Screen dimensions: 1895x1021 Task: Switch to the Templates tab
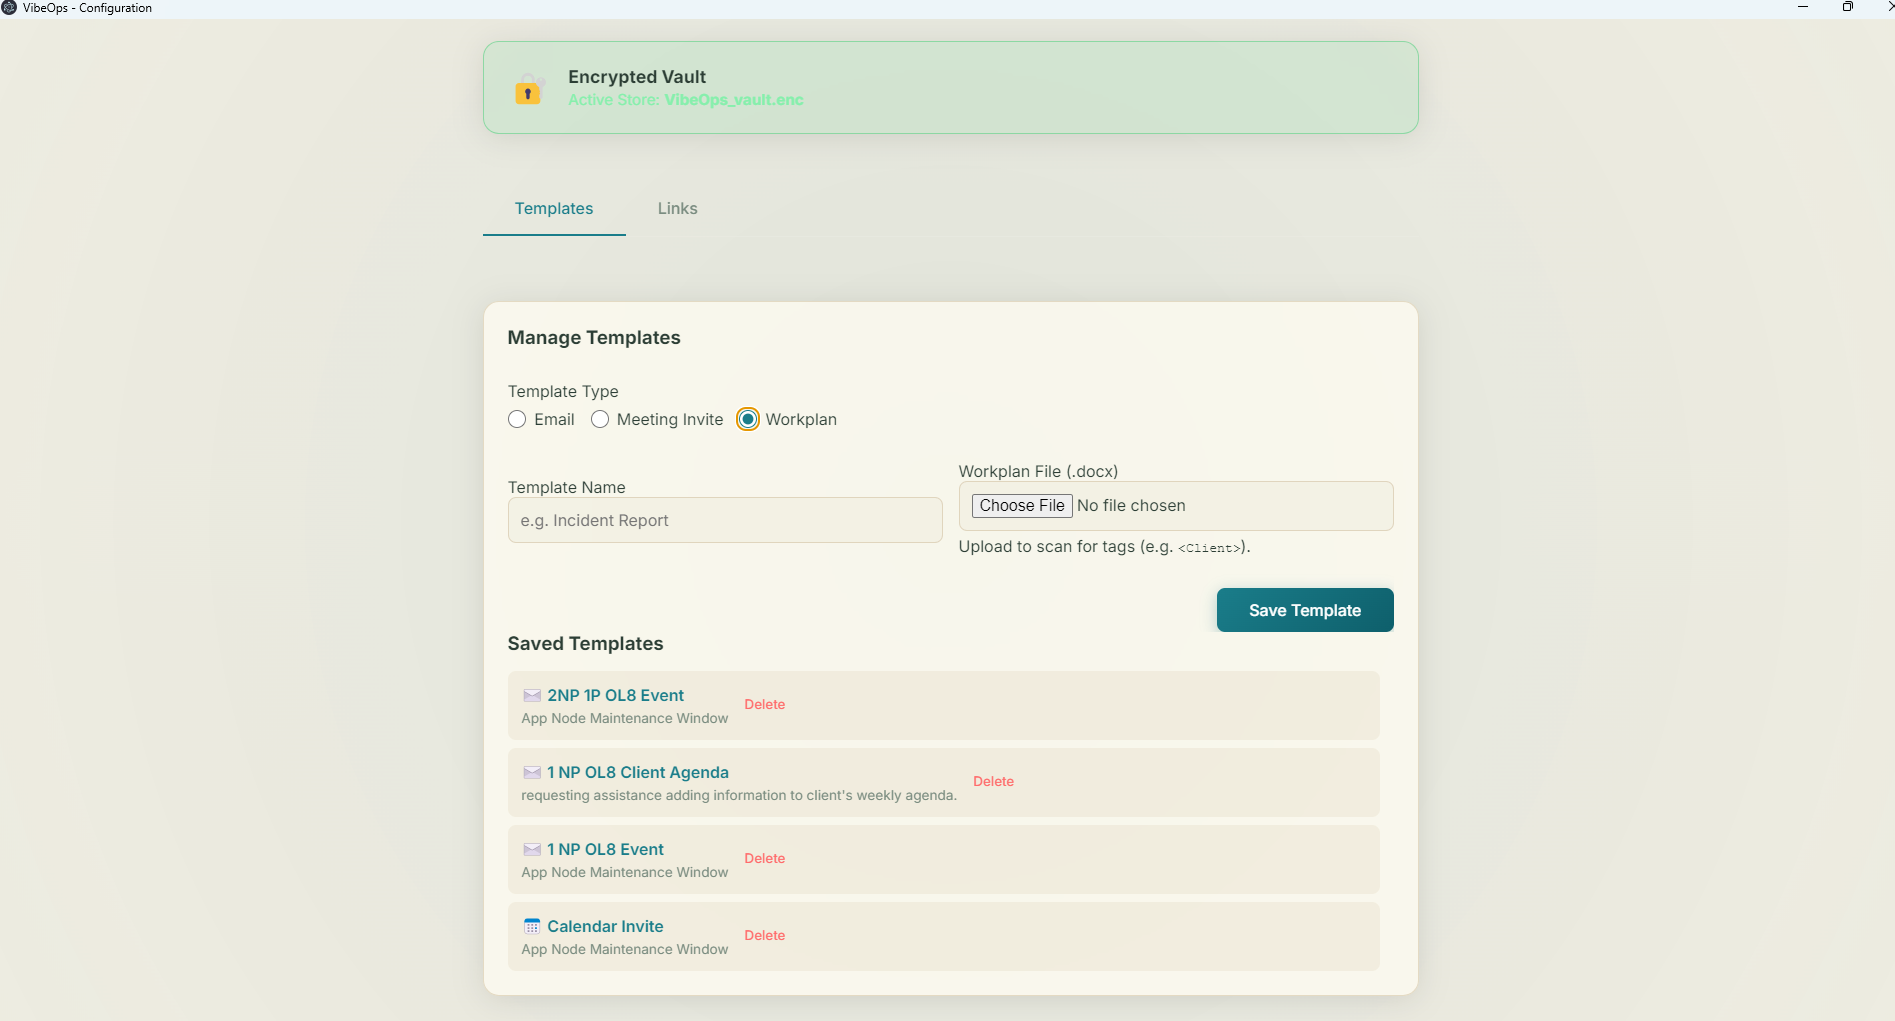click(554, 209)
